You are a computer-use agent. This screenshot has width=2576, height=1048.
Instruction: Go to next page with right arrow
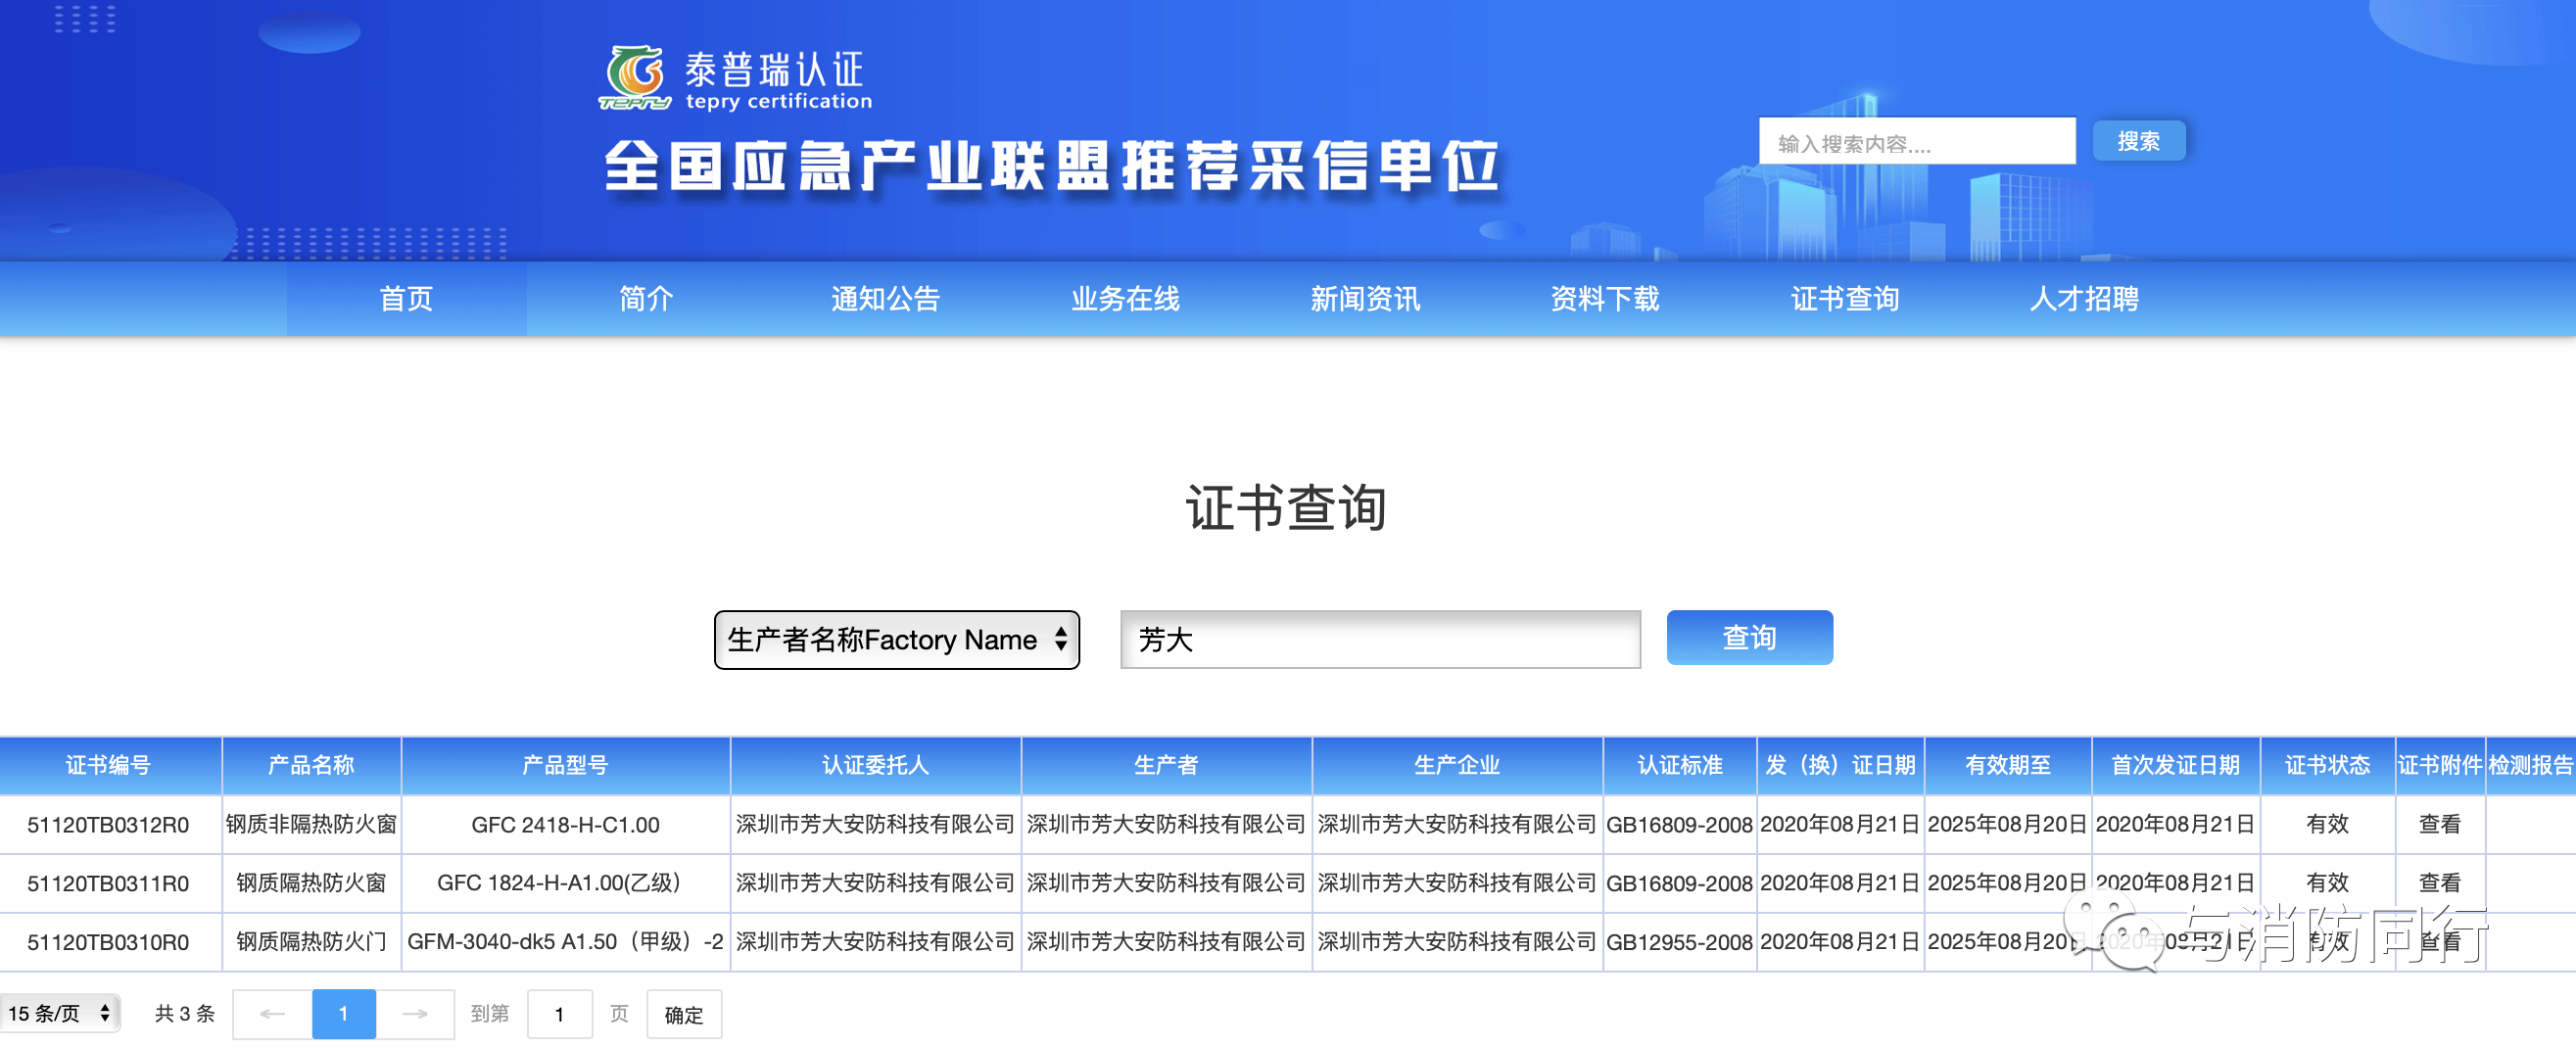tap(415, 1013)
